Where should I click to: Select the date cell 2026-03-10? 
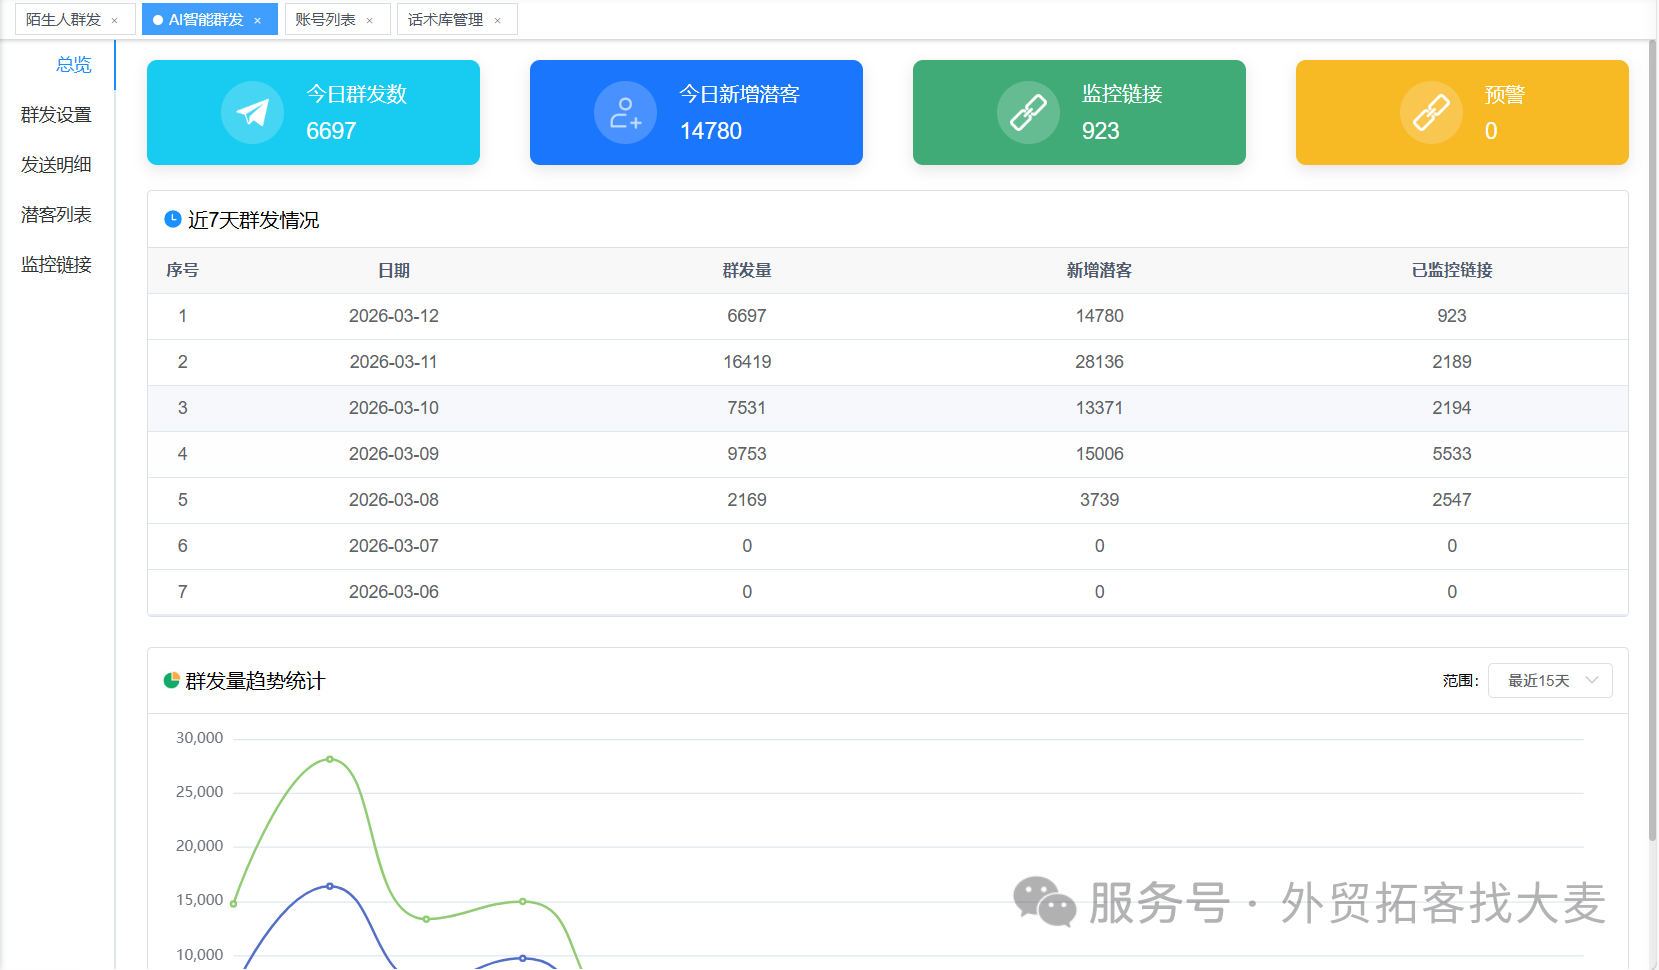(x=394, y=408)
